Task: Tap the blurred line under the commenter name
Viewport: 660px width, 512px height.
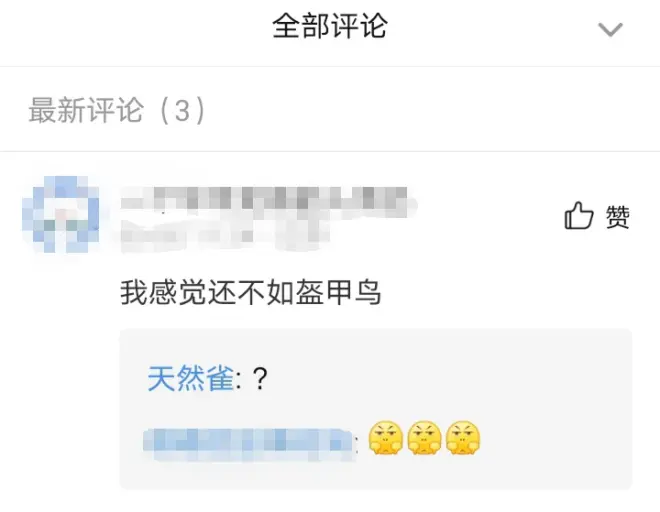Action: click(x=225, y=234)
